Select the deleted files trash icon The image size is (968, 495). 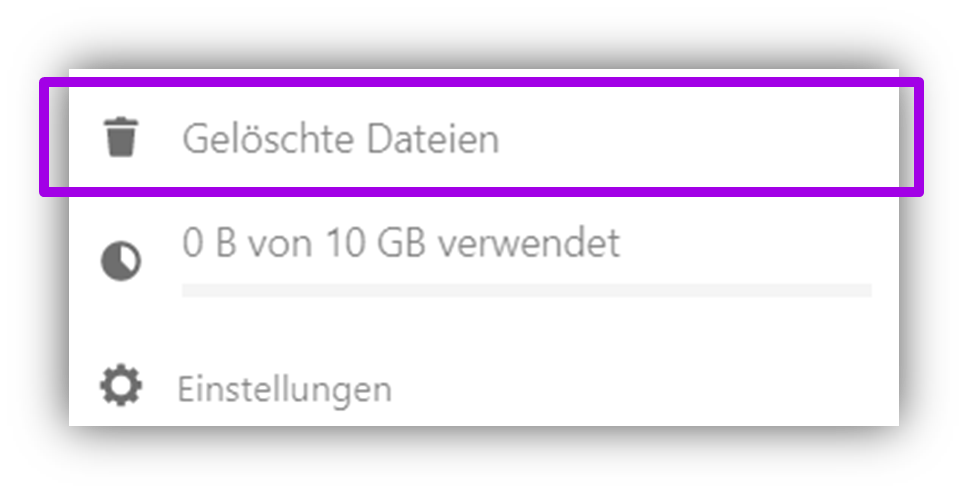[121, 138]
